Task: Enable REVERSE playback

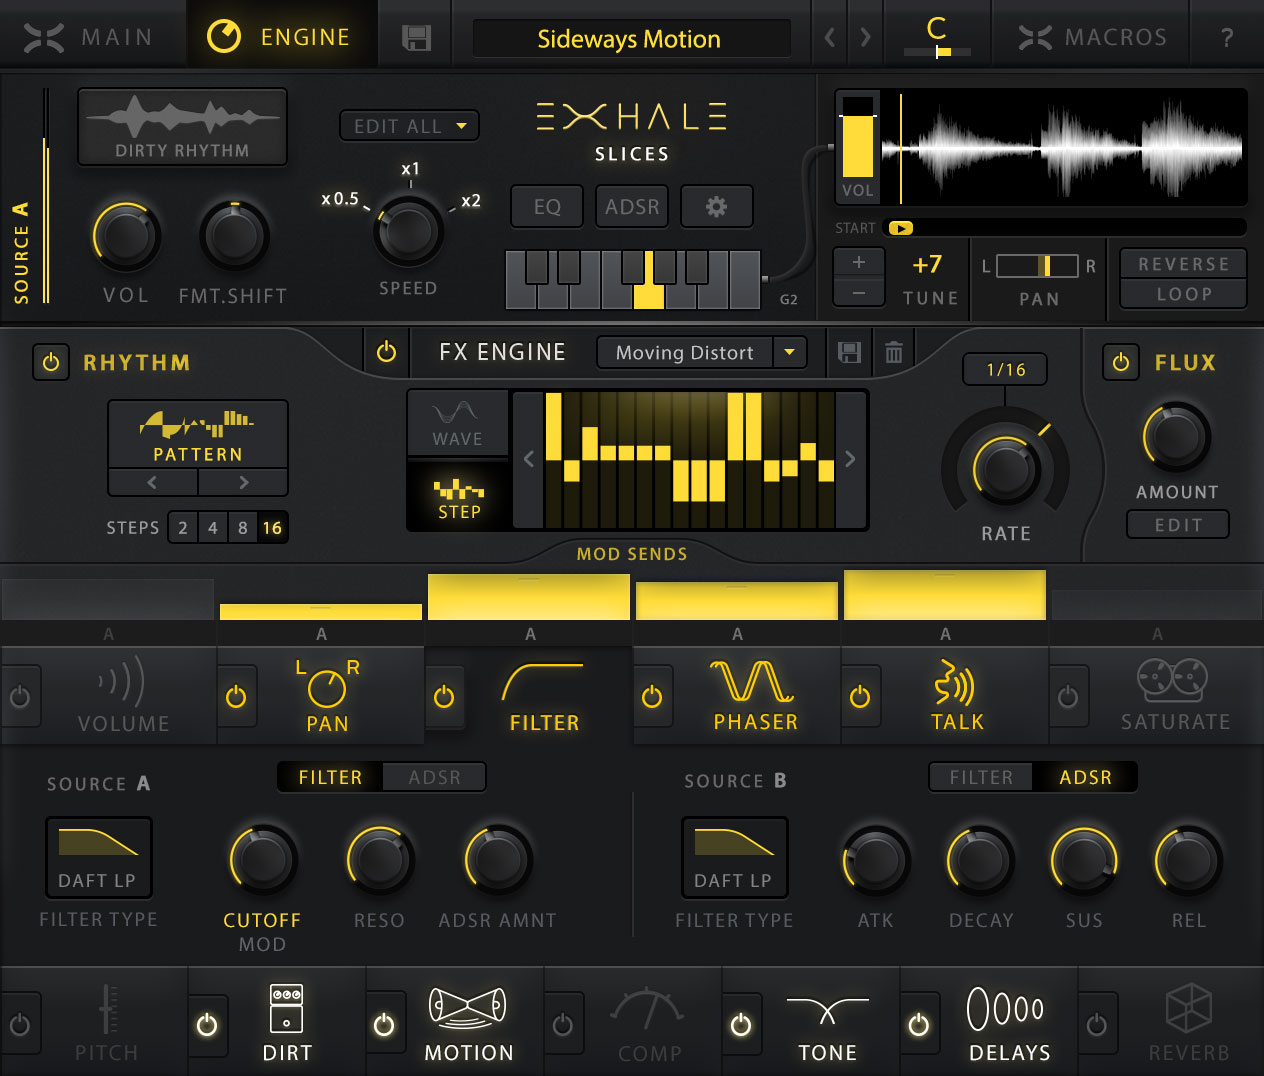Action: pos(1182,263)
